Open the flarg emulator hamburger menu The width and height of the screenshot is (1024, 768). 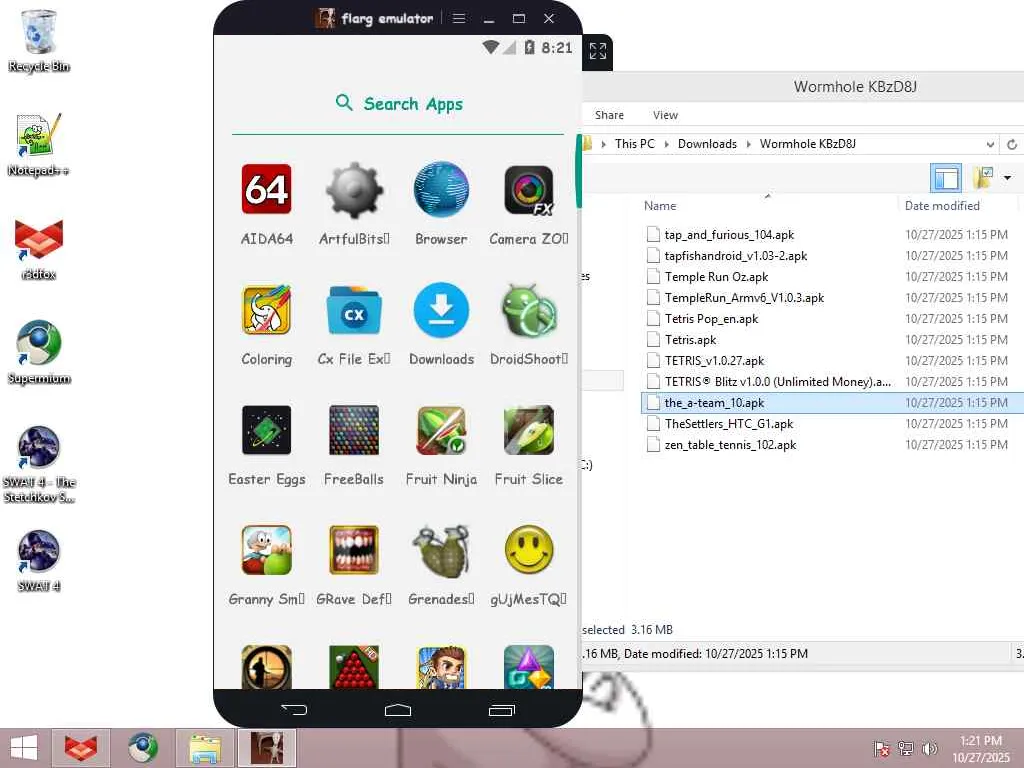tap(459, 18)
